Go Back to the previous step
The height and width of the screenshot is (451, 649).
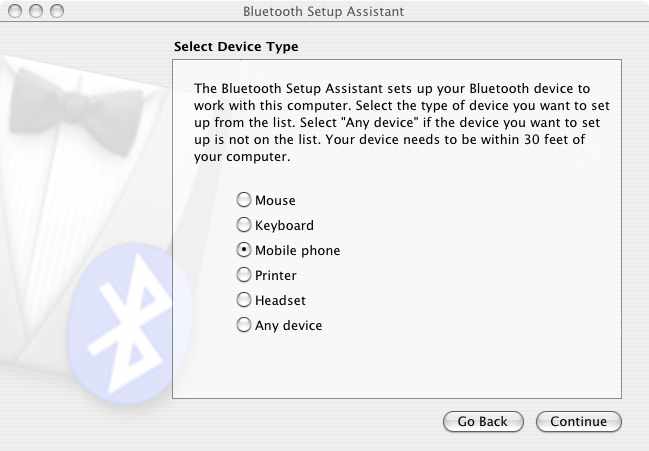click(483, 421)
